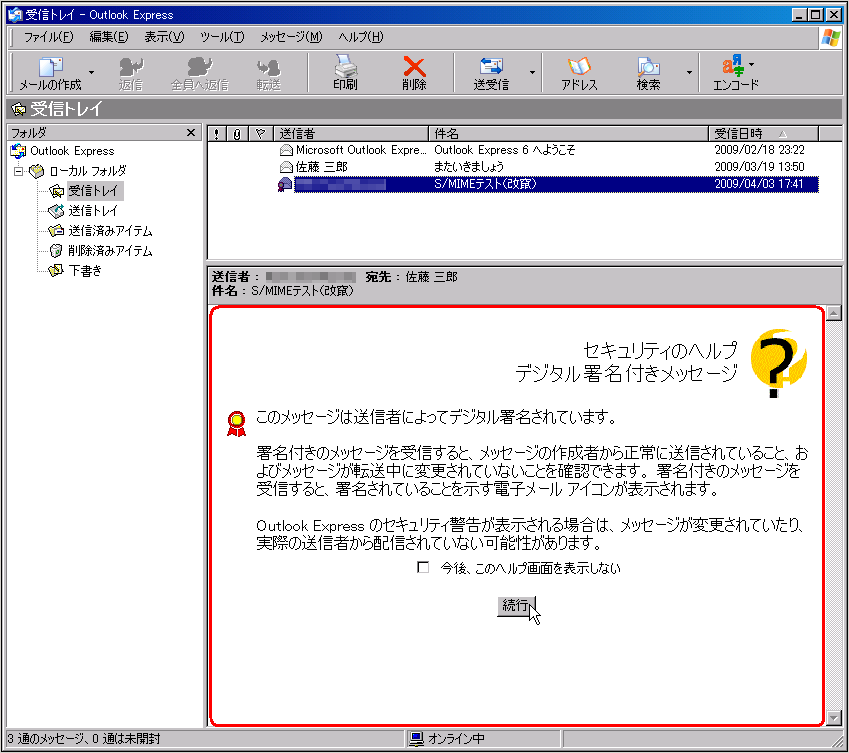Select the 送信済みアイテム folder
Screen dimensions: 849x753
click(110, 231)
